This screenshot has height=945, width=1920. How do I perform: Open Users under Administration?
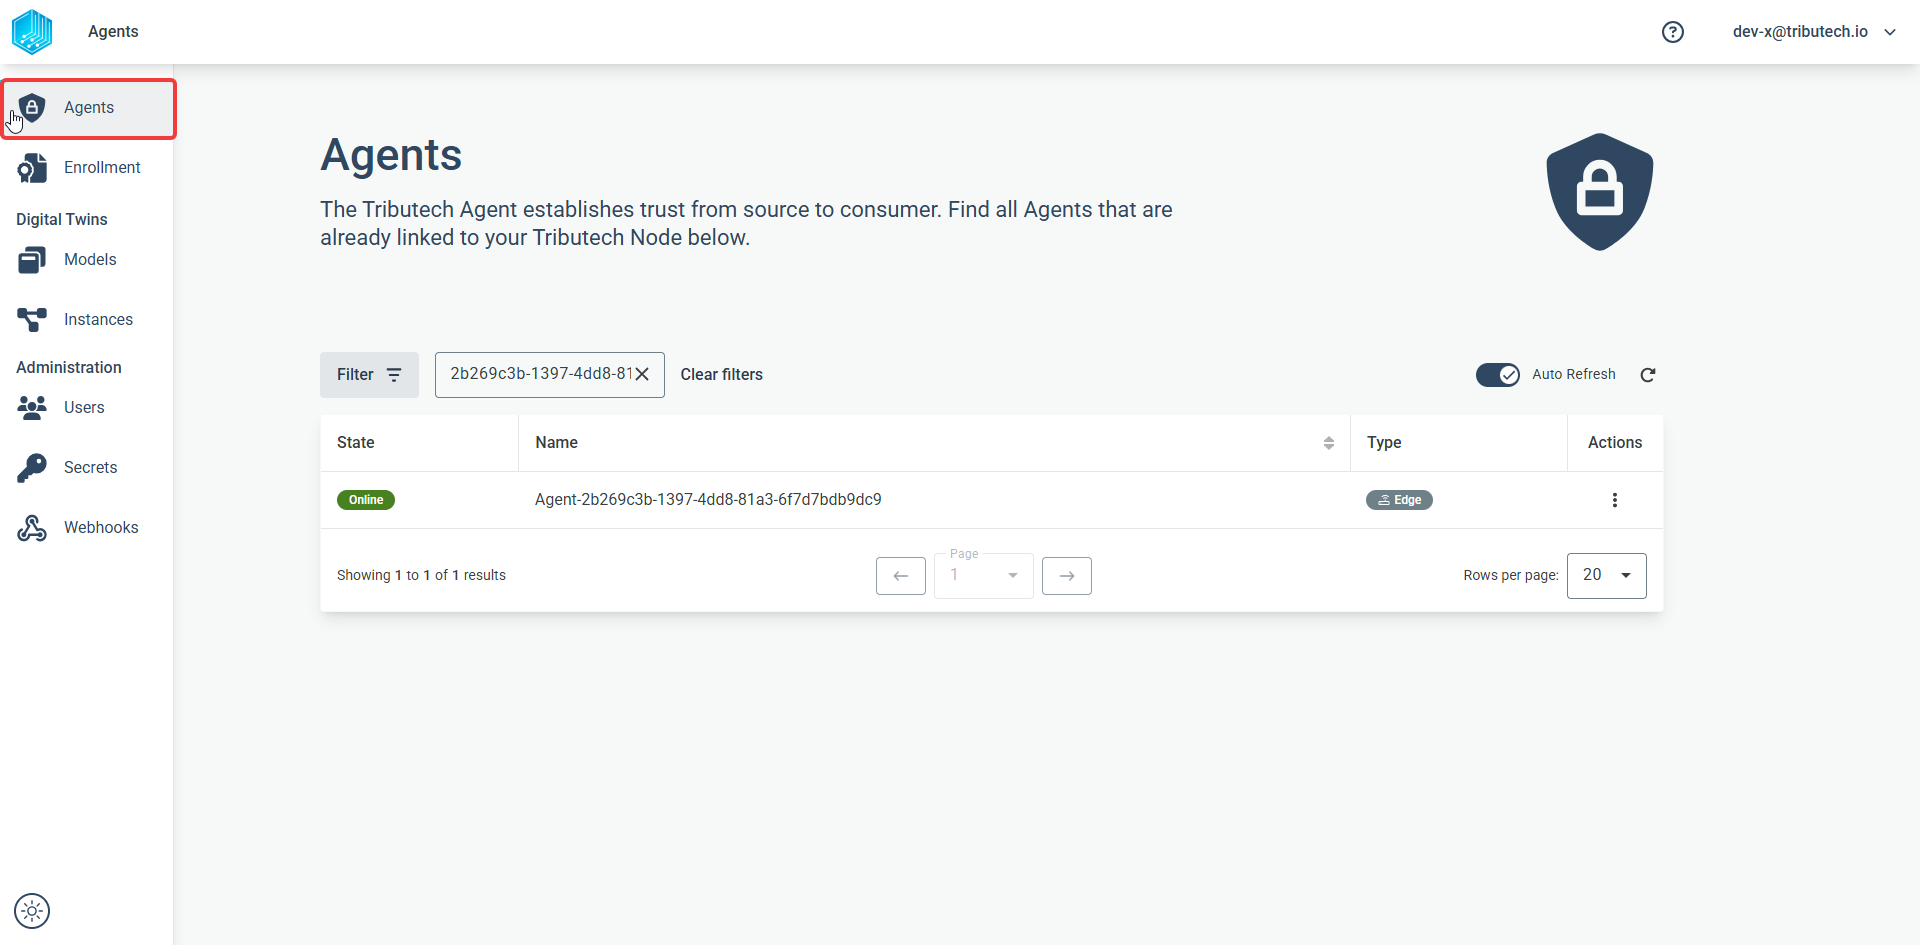click(x=87, y=408)
